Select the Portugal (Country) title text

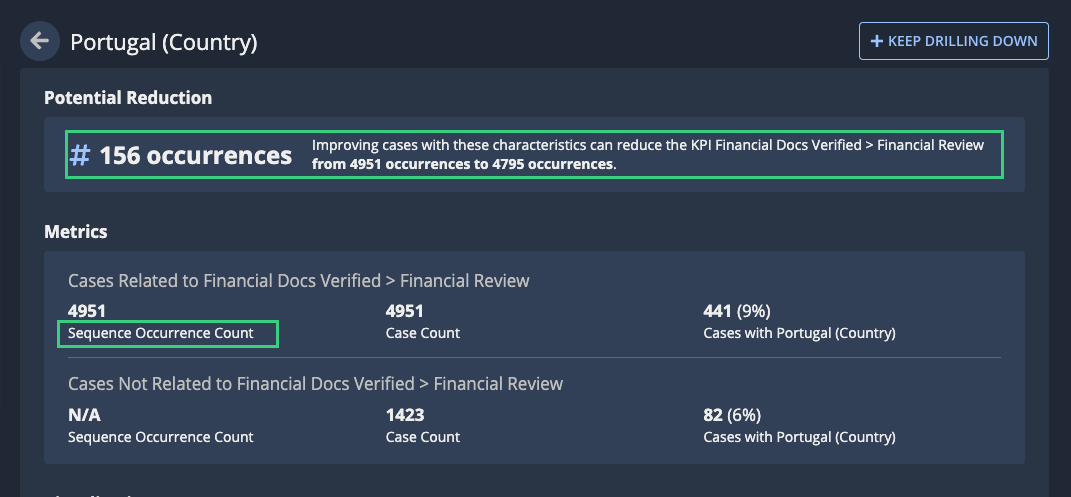pos(164,42)
